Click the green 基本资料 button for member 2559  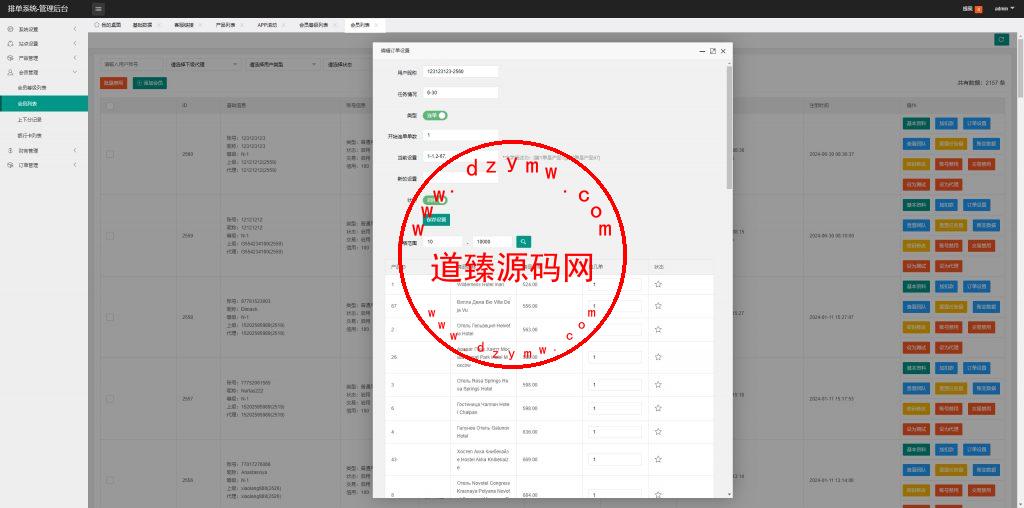click(x=916, y=204)
